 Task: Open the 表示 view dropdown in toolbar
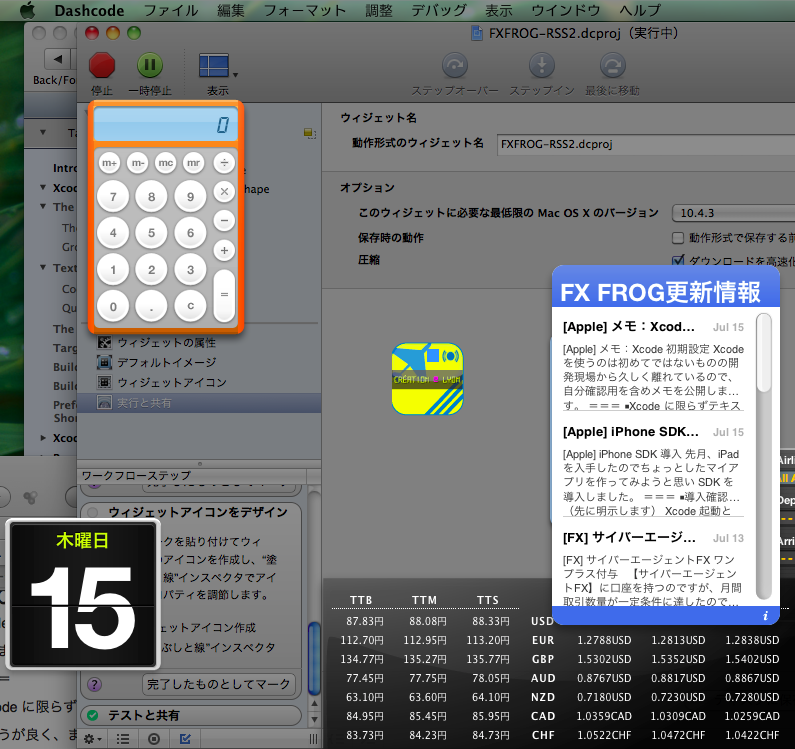click(x=218, y=66)
